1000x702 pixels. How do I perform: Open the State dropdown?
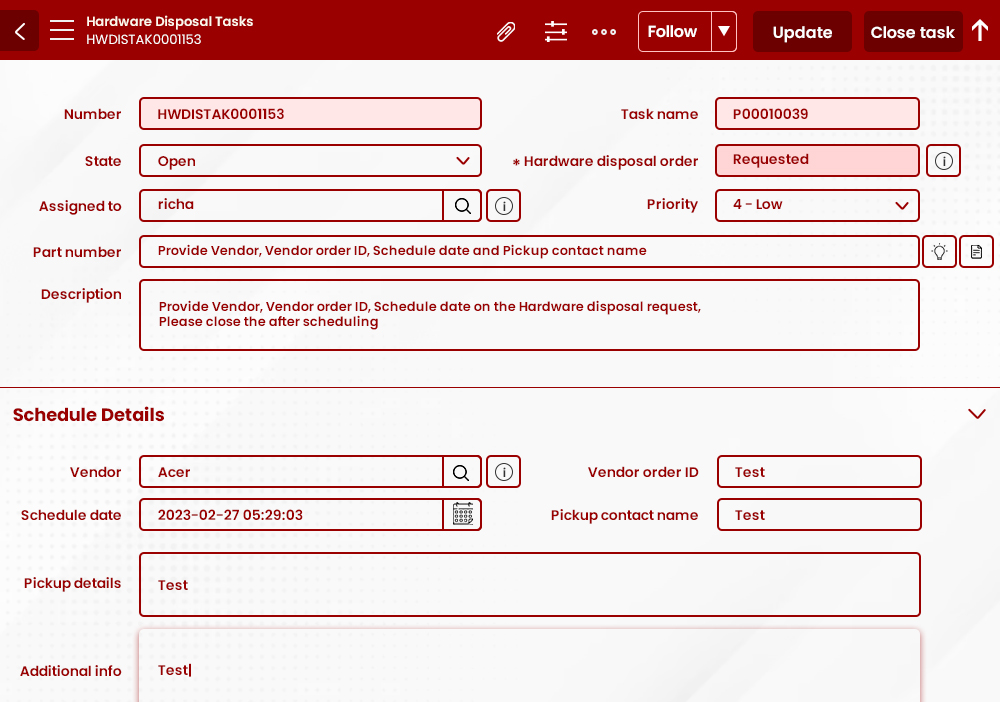463,160
